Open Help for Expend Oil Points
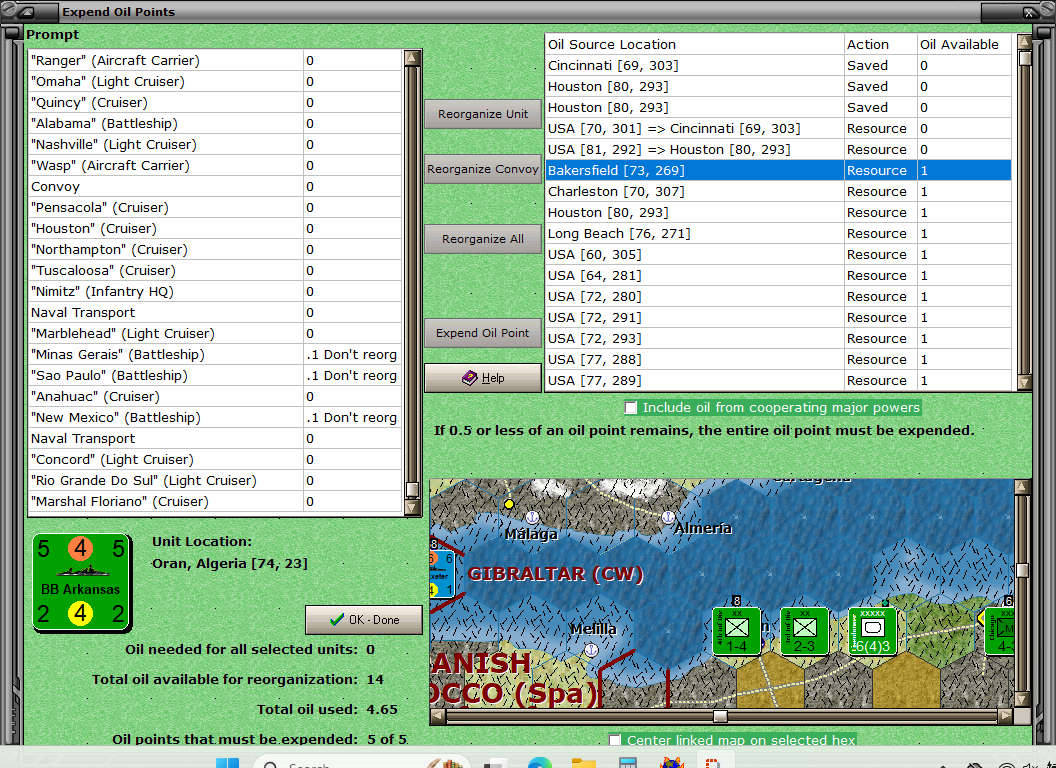The height and width of the screenshot is (768, 1056). (x=483, y=378)
